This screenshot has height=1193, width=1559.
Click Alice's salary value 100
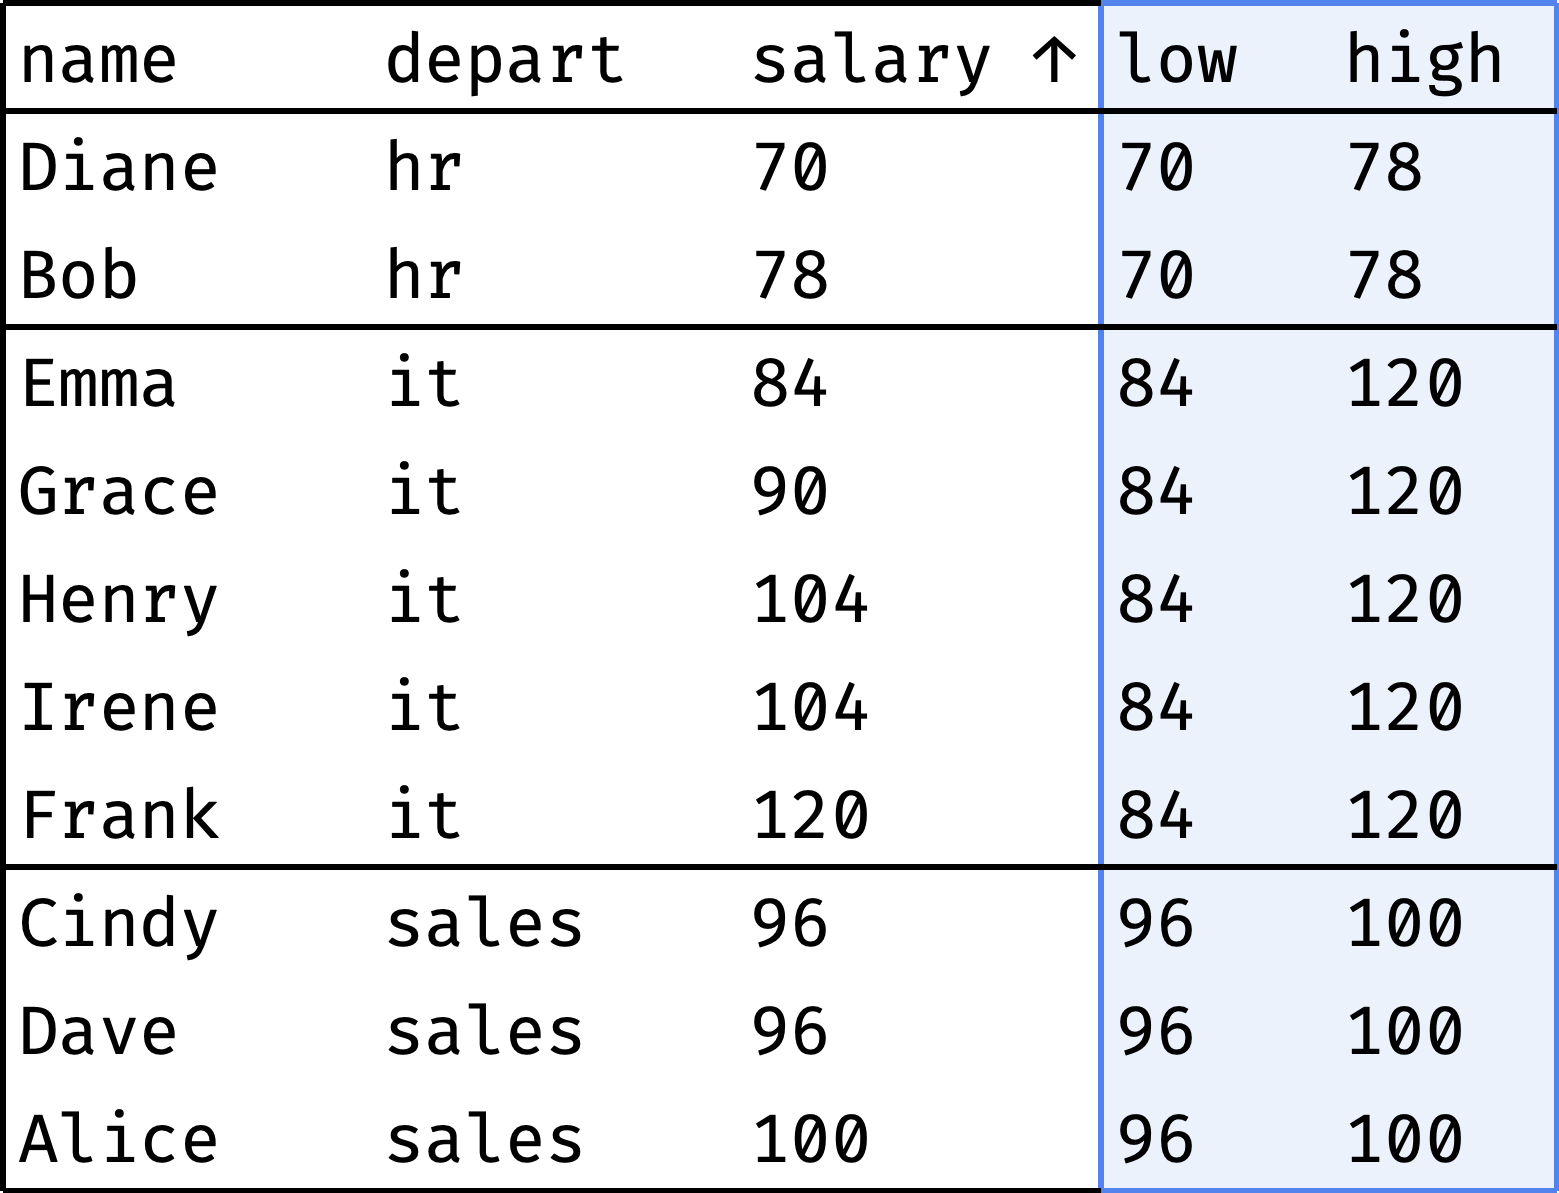810,1139
